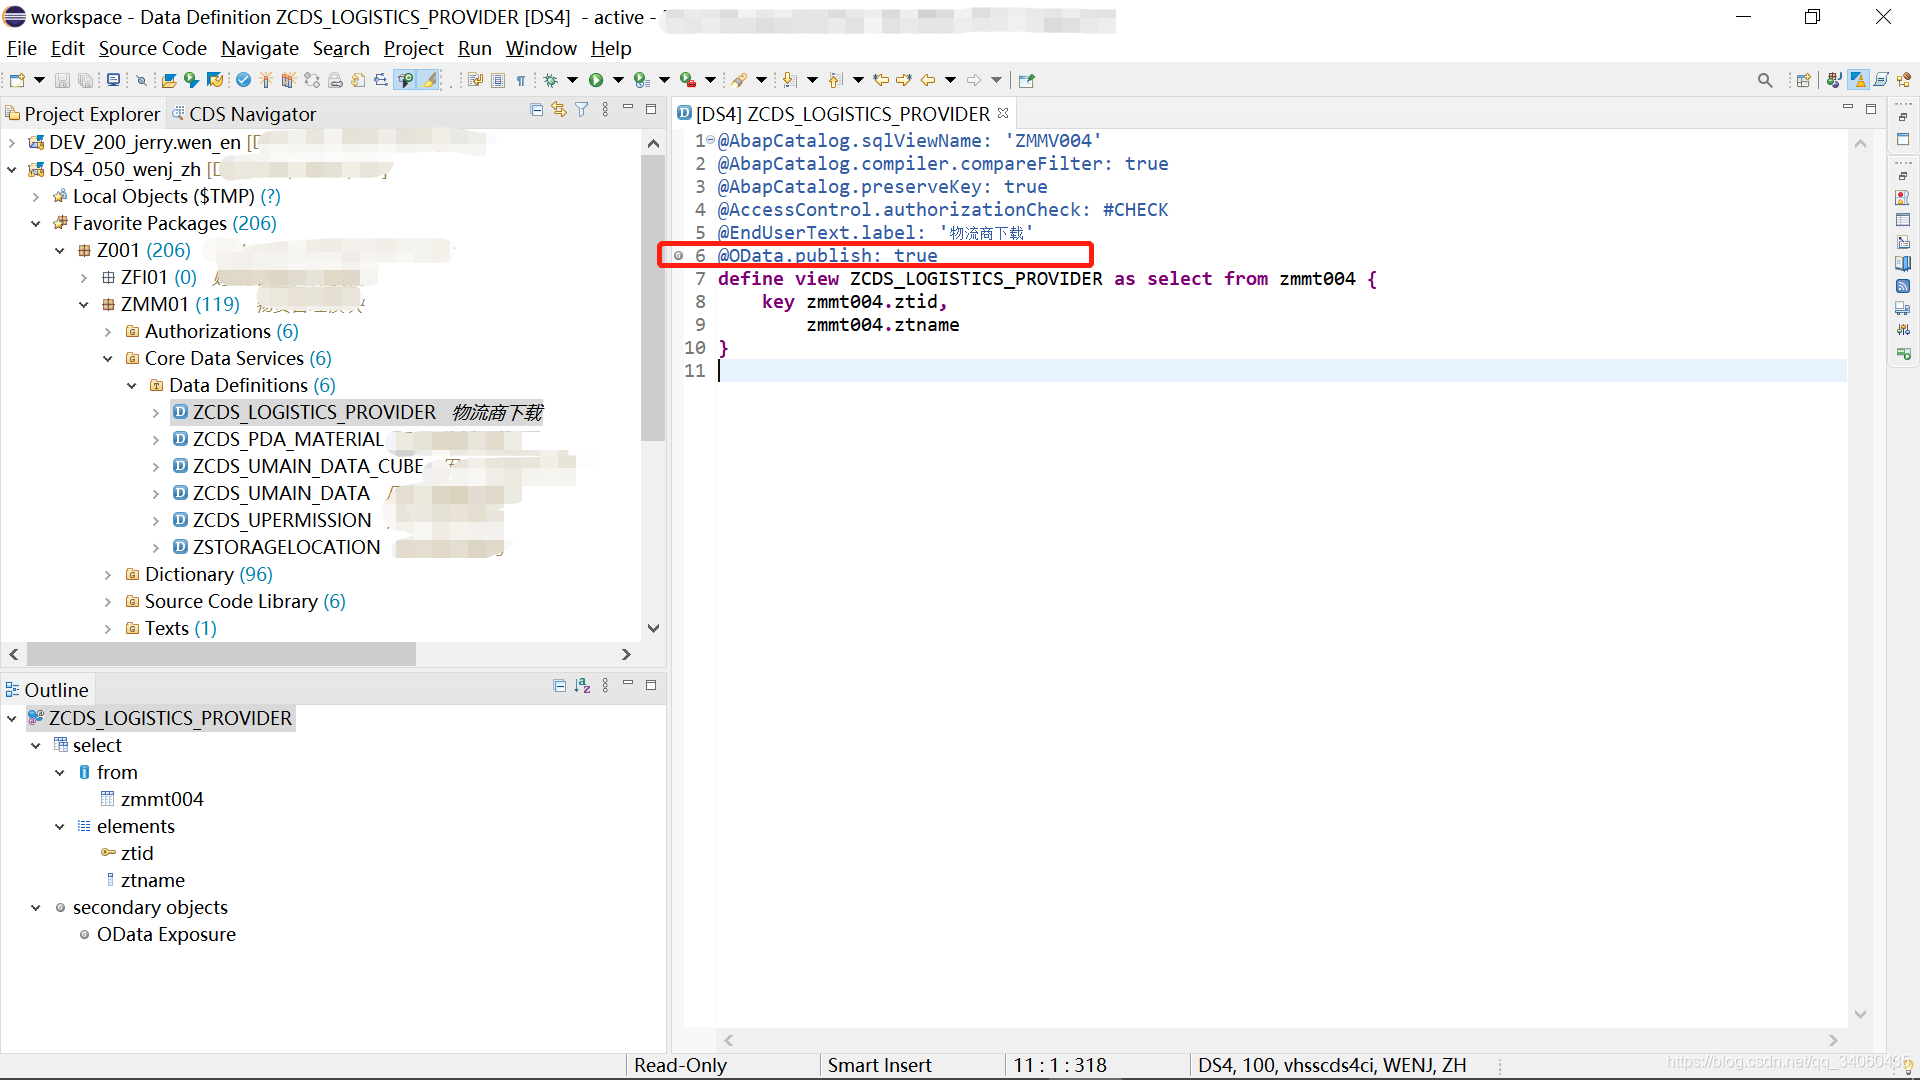The width and height of the screenshot is (1920, 1080).
Task: Select OData Exposure in Outline
Action: click(166, 934)
